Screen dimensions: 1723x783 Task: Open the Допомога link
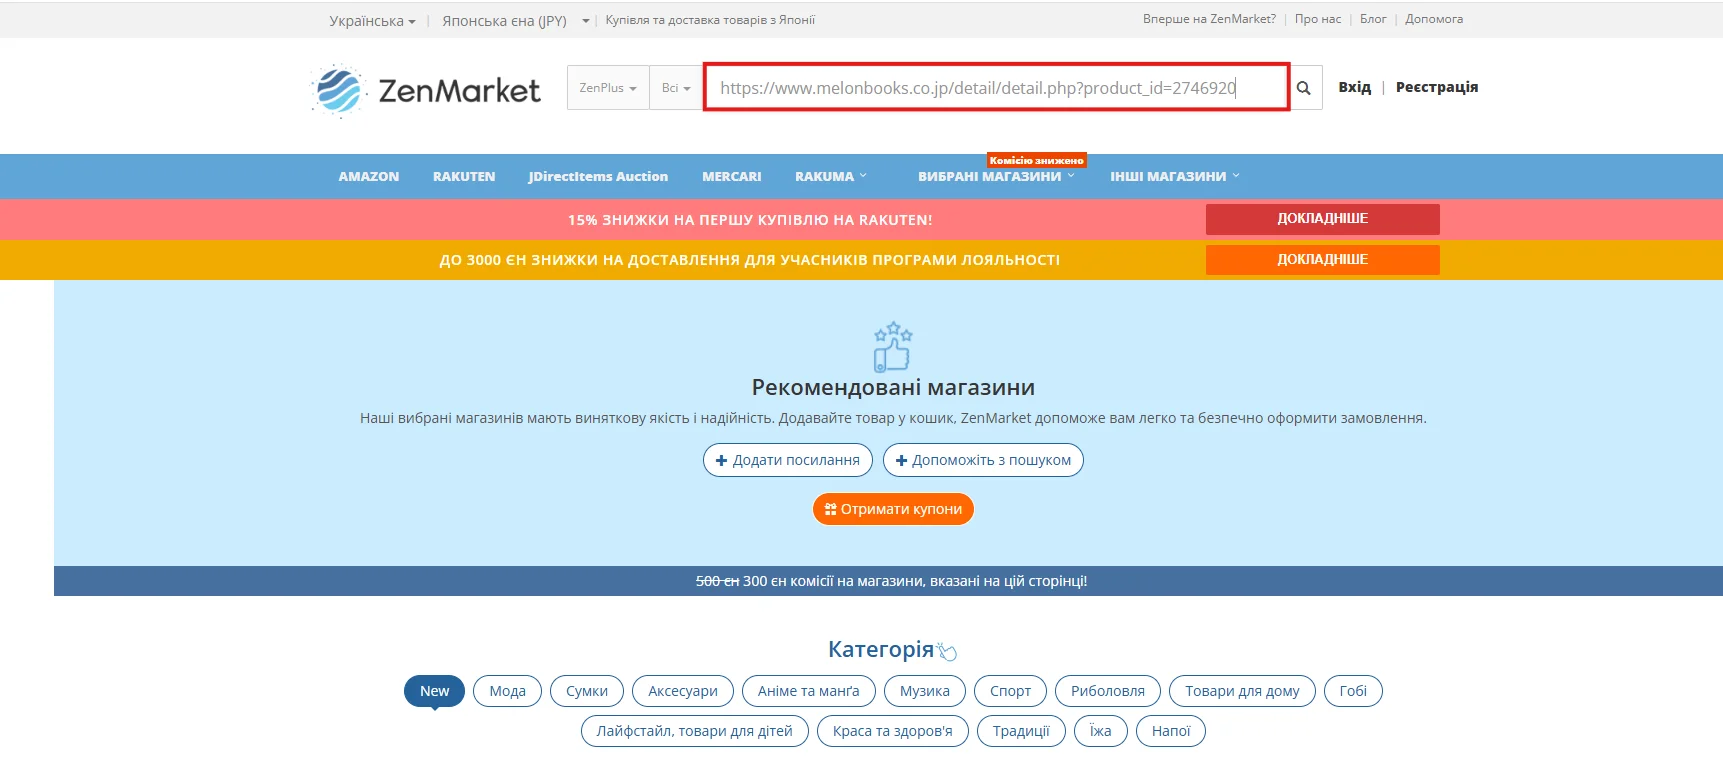coord(1434,19)
